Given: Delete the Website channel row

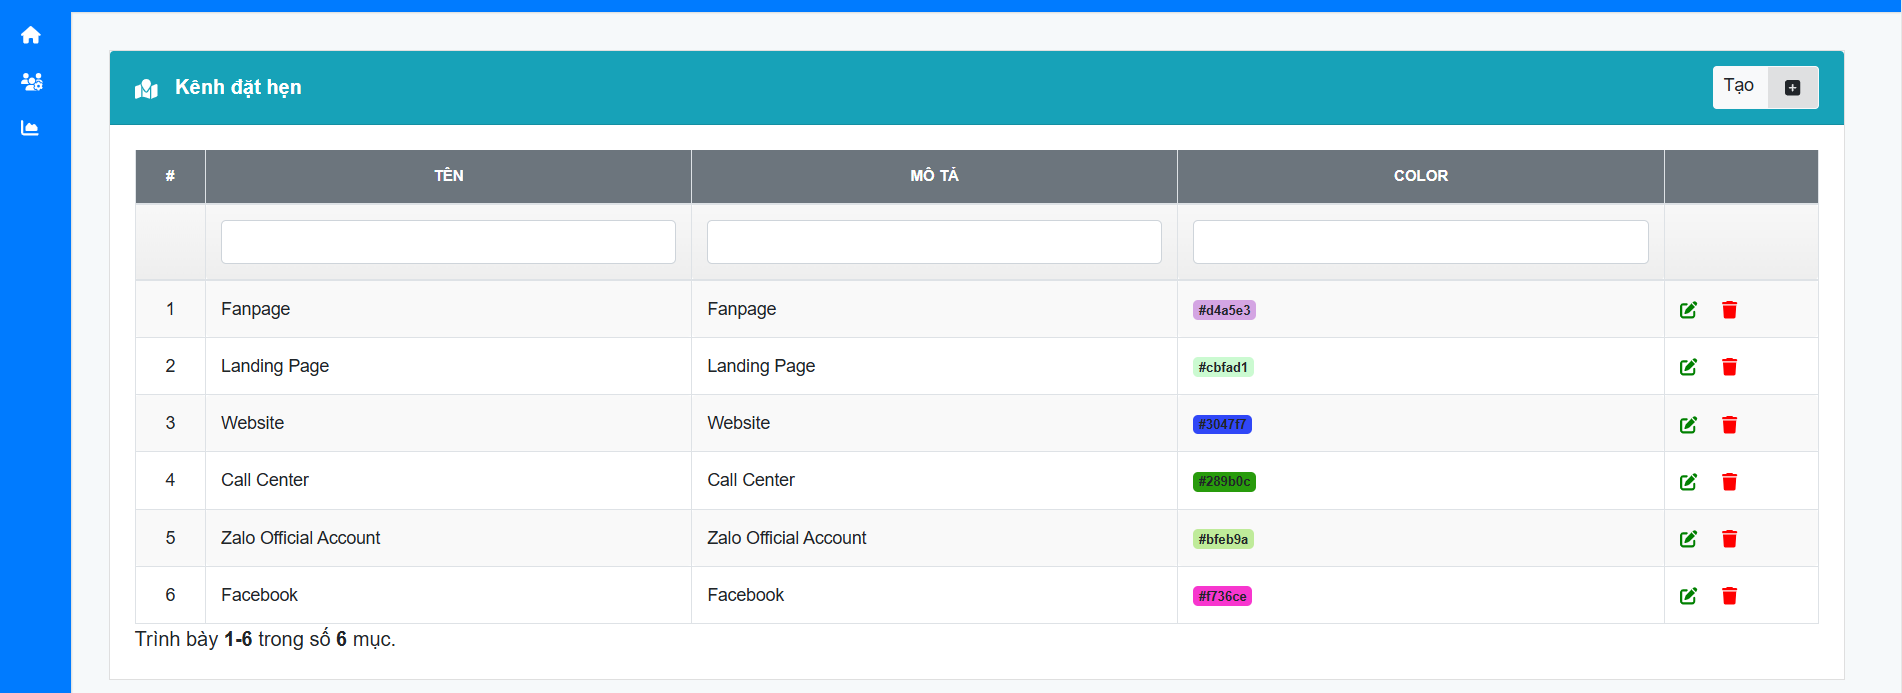Looking at the screenshot, I should click(1729, 425).
